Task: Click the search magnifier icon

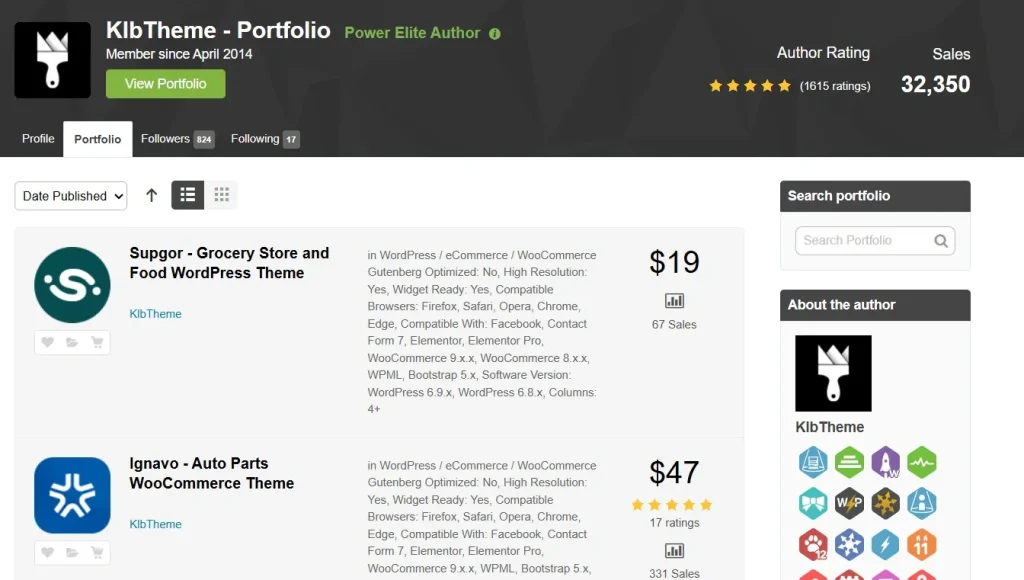Action: [940, 241]
